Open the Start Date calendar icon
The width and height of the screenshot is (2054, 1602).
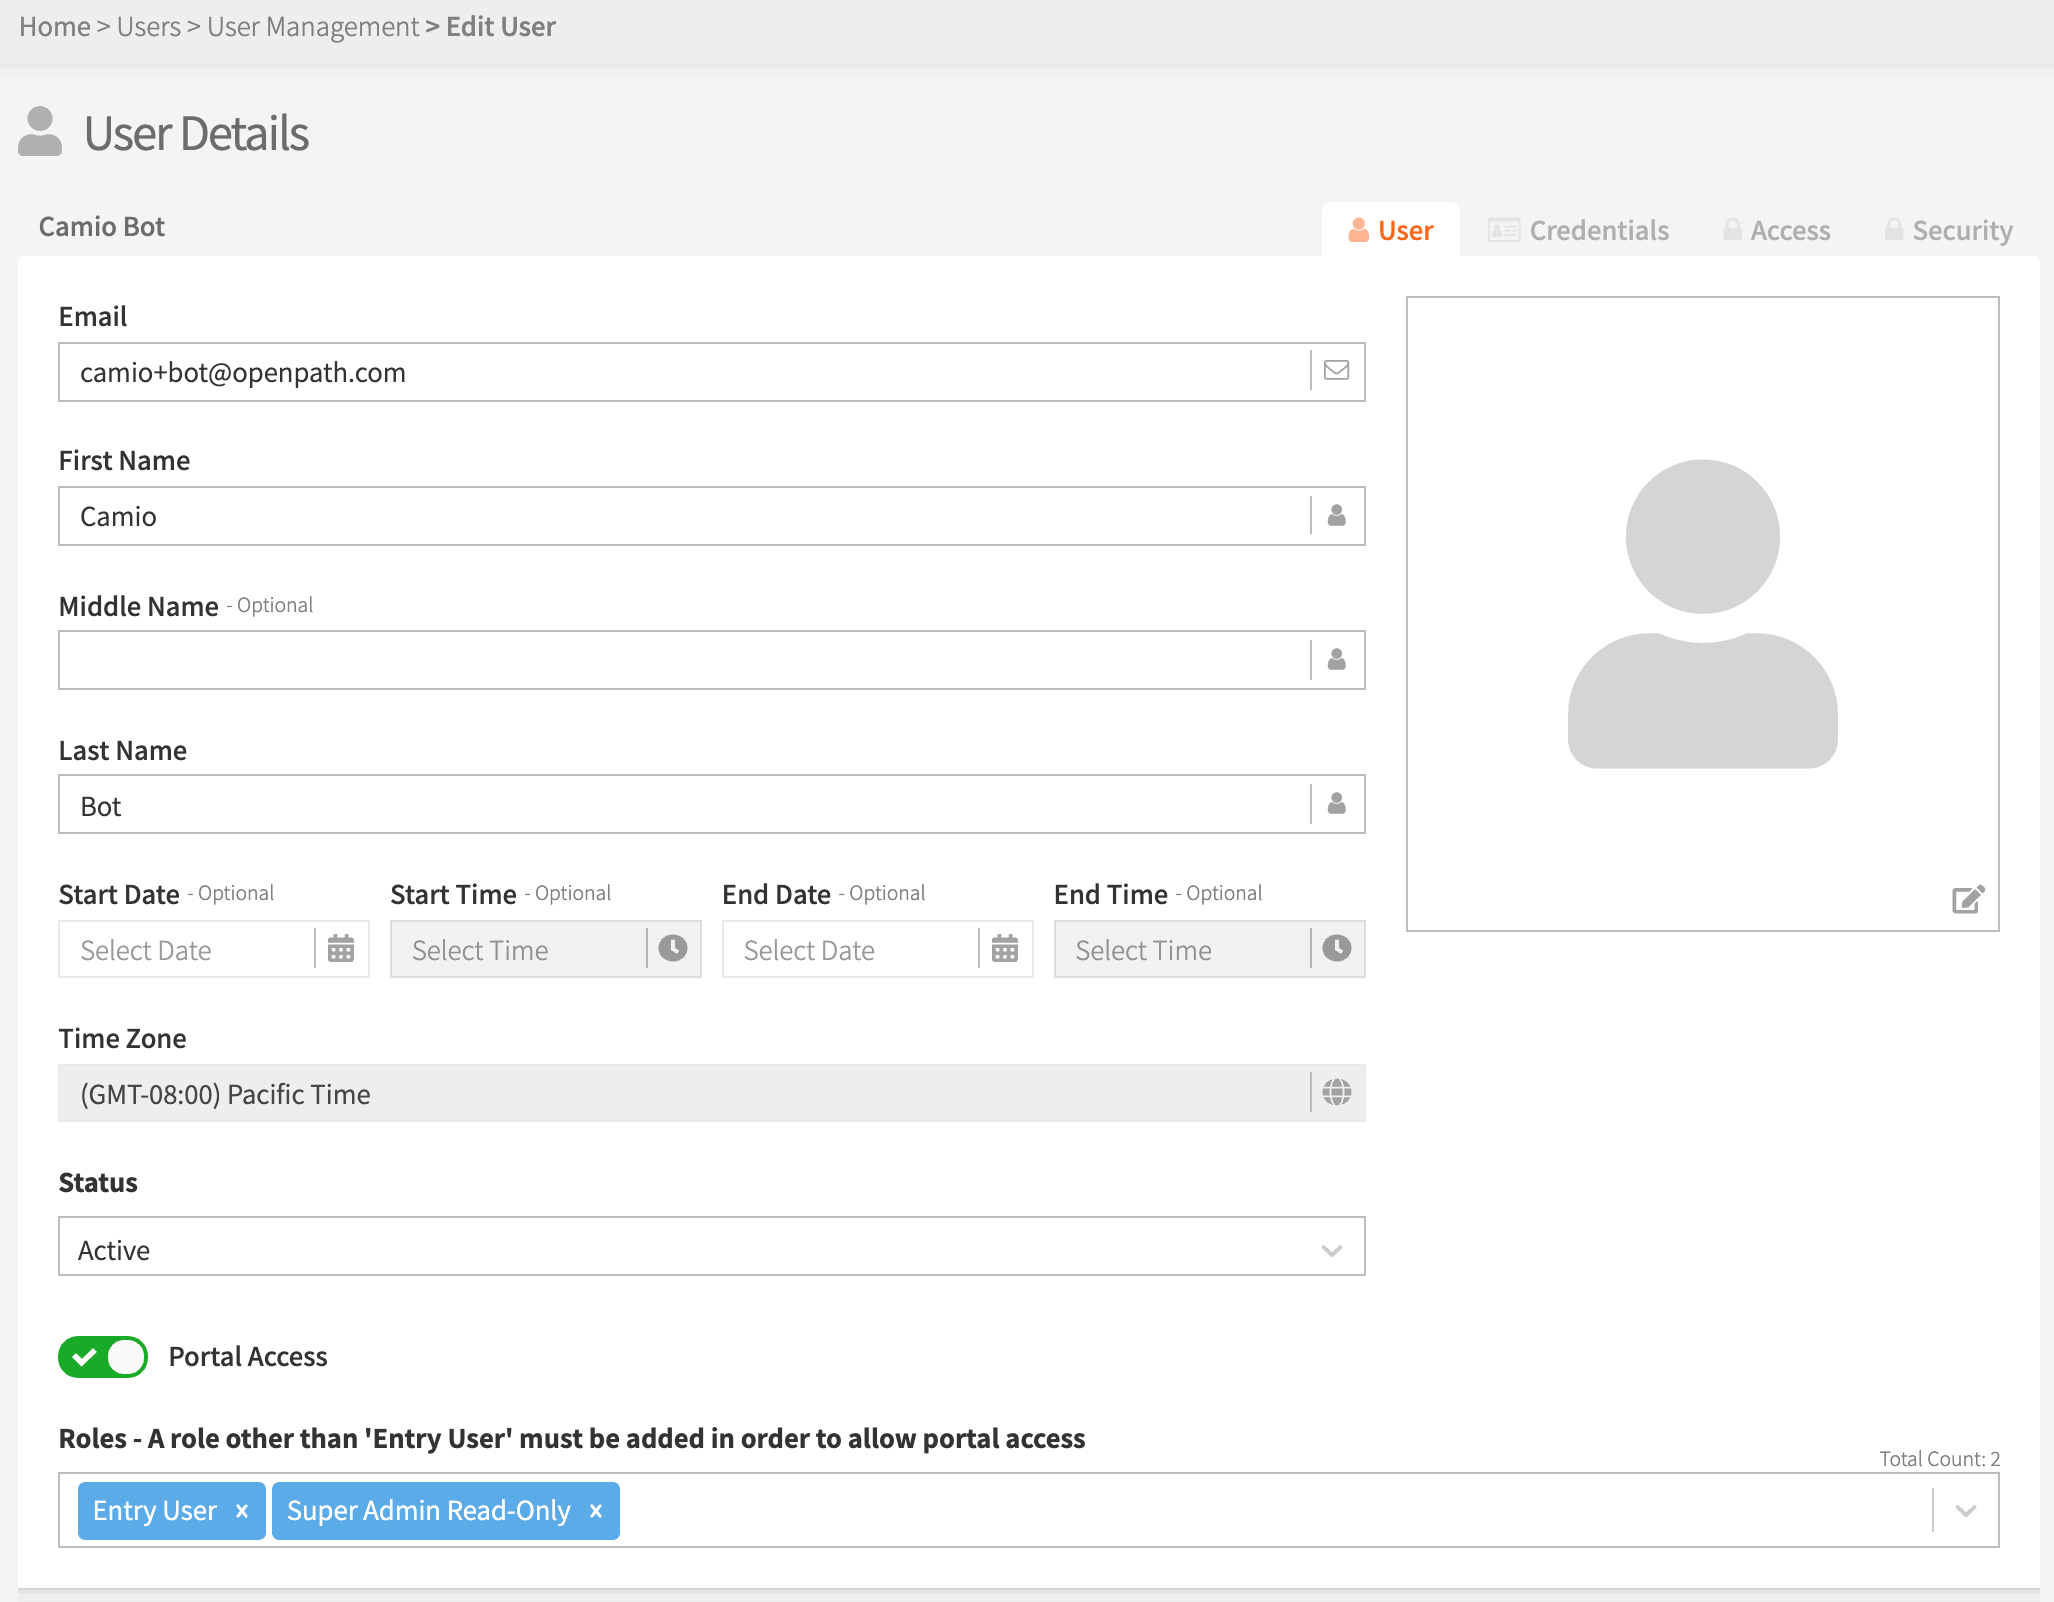coord(341,949)
